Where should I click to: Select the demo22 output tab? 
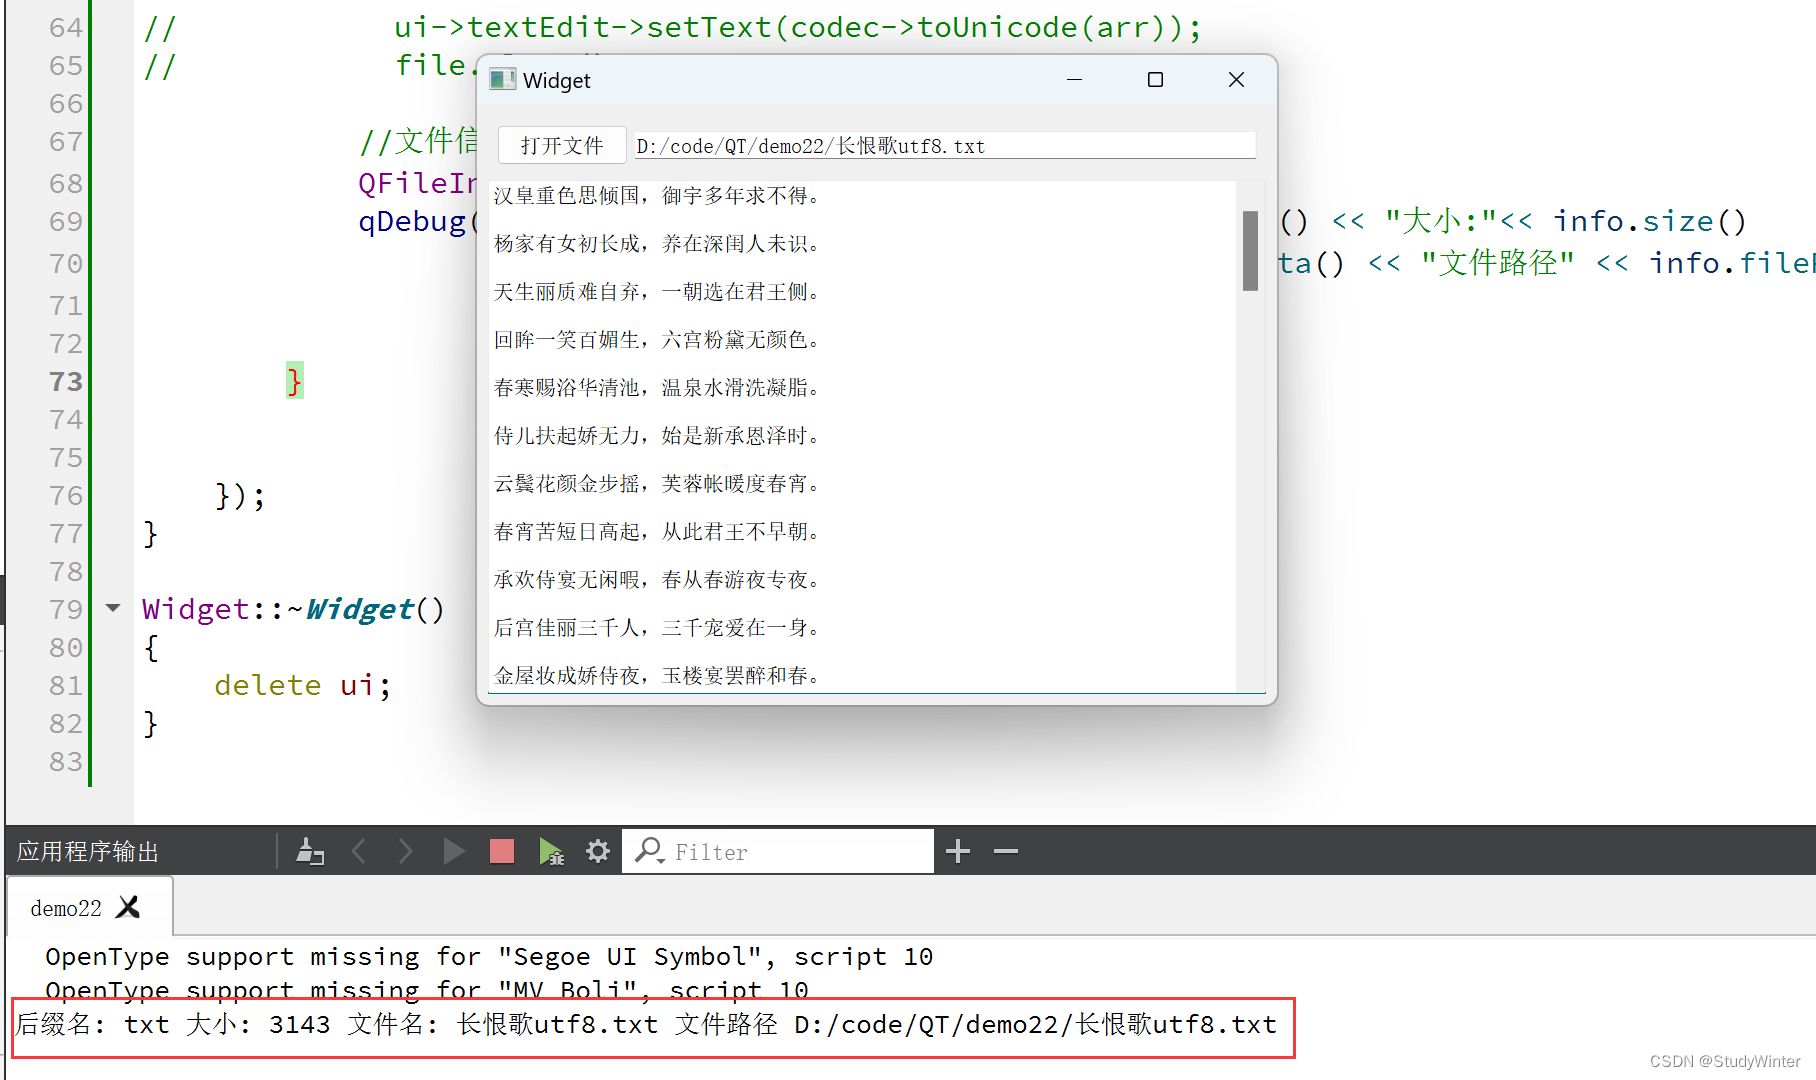[x=65, y=907]
